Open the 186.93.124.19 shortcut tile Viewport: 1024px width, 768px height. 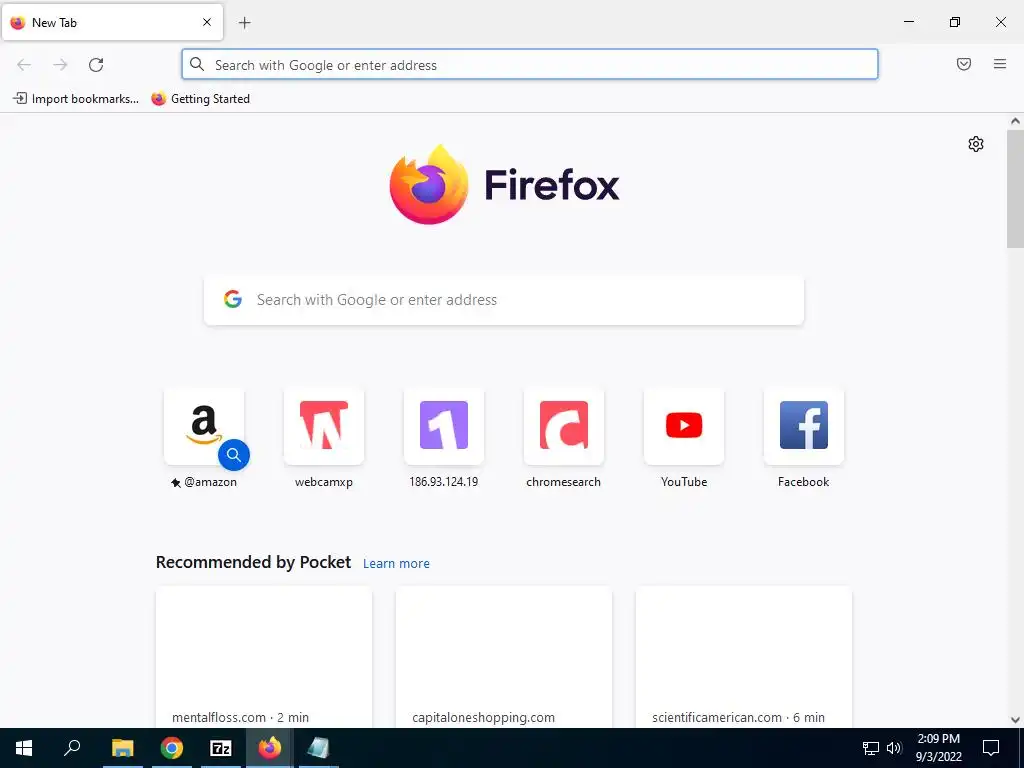[444, 426]
